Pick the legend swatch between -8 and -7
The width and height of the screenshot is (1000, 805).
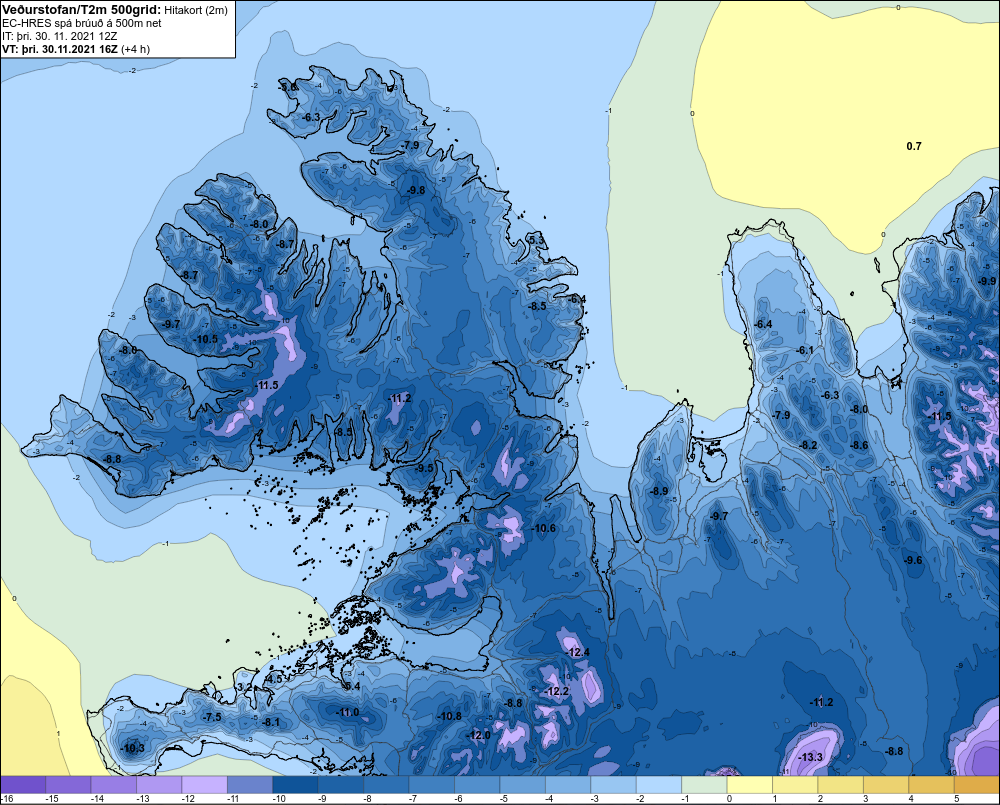pos(386,785)
